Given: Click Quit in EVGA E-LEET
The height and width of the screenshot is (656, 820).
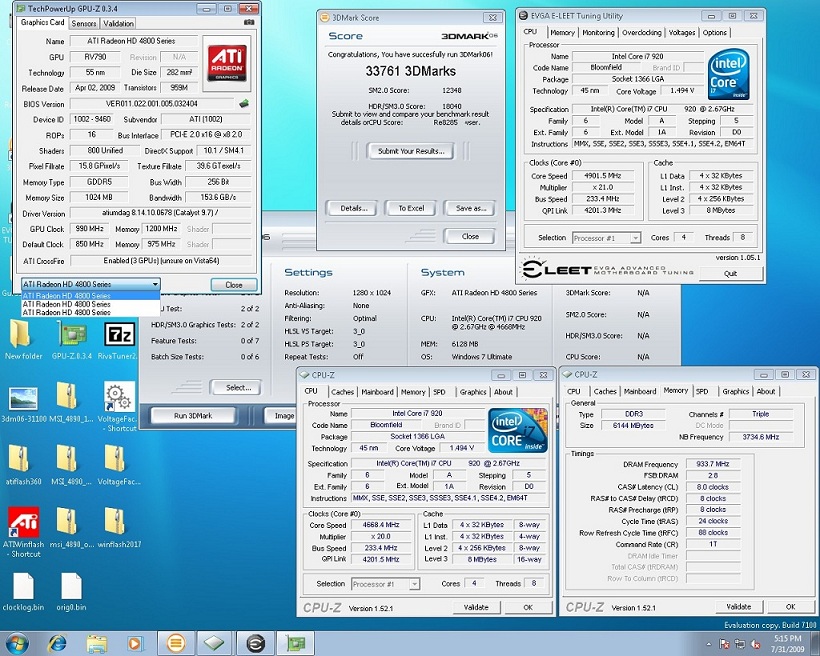Looking at the screenshot, I should 731,273.
